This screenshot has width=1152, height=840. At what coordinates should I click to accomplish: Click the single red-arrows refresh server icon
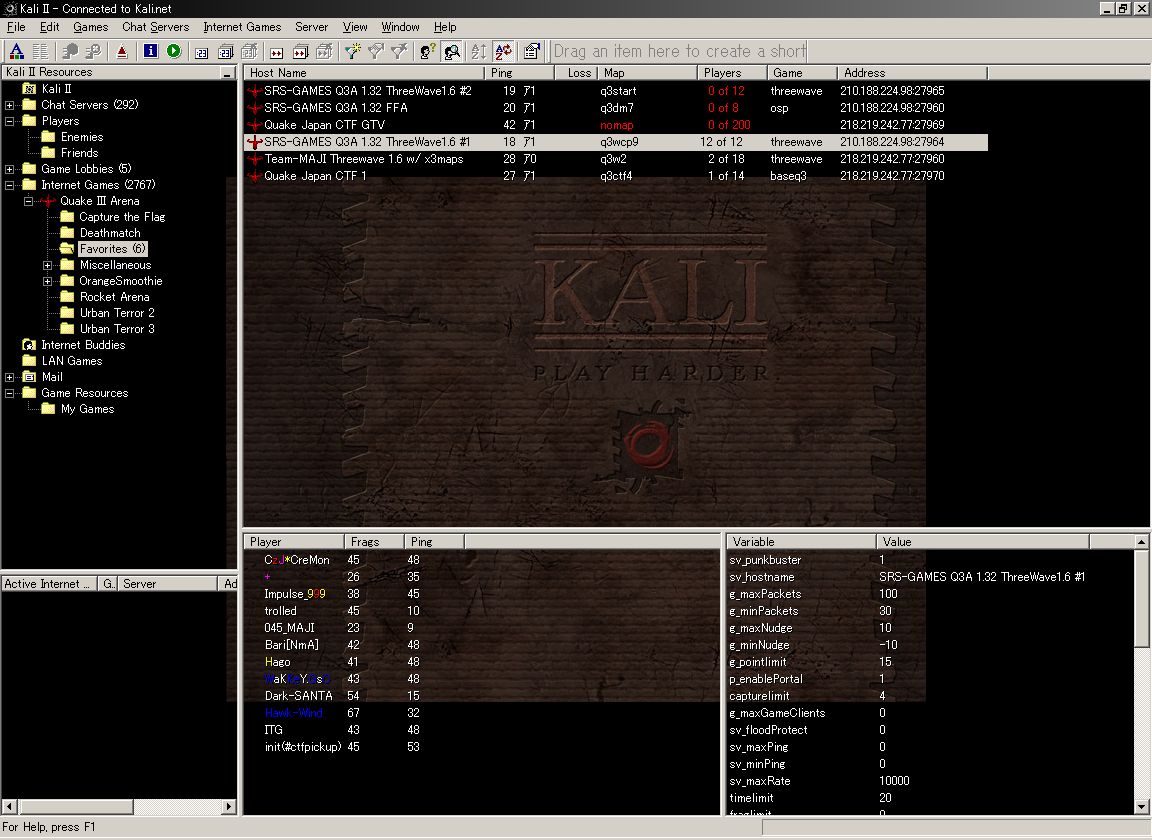tap(276, 52)
